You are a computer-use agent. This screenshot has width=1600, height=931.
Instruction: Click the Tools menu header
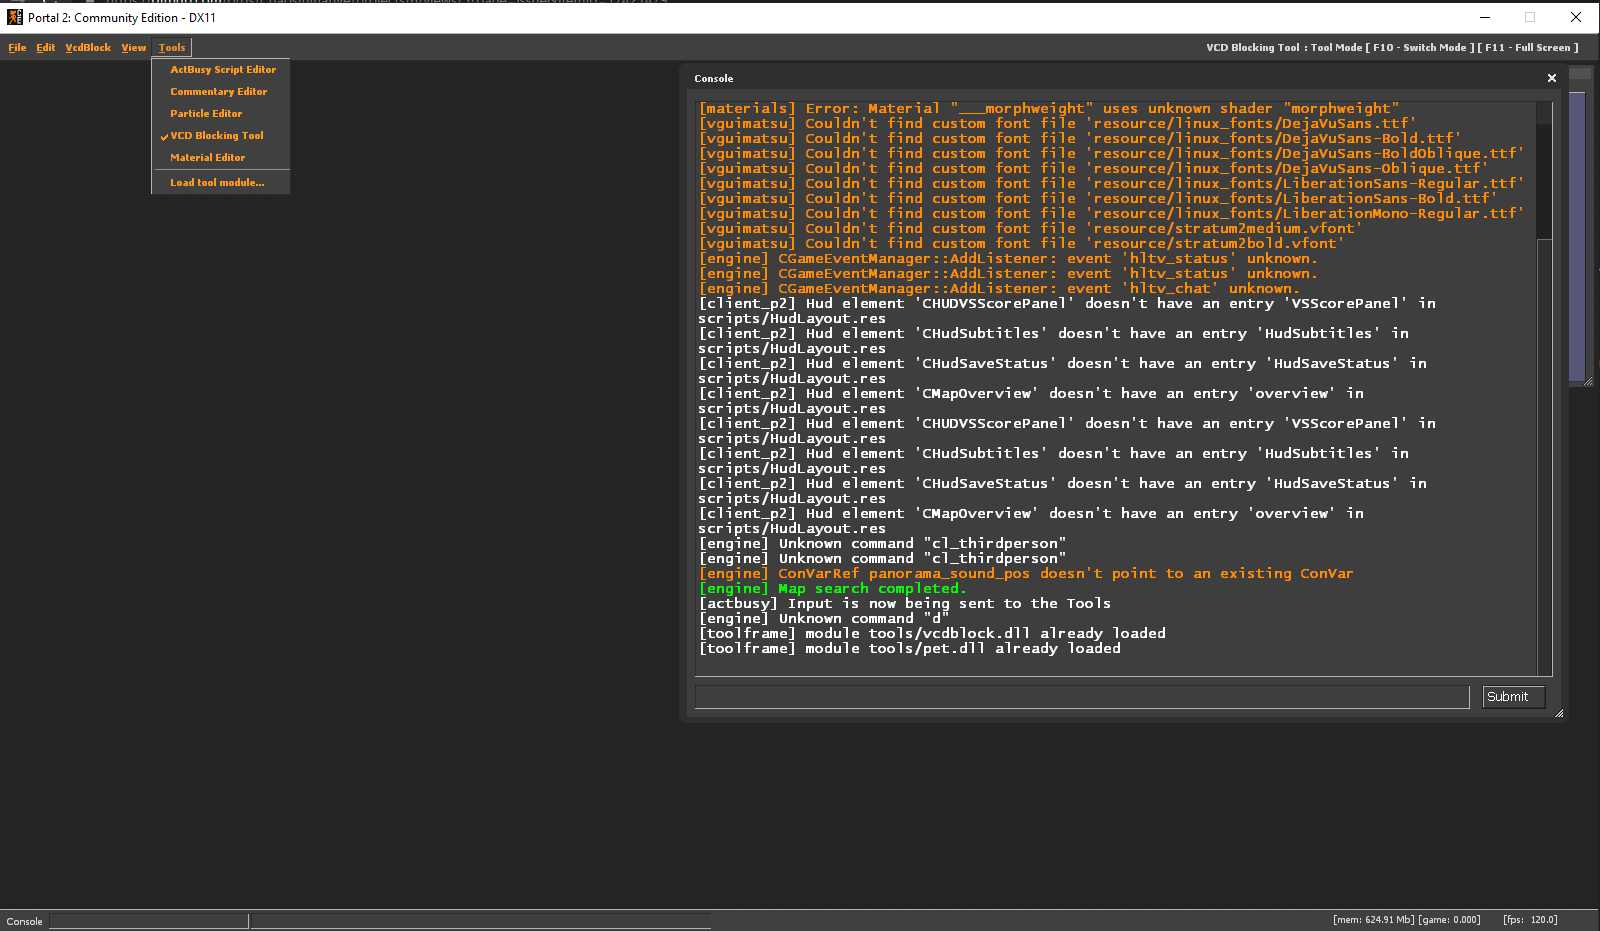(x=171, y=47)
